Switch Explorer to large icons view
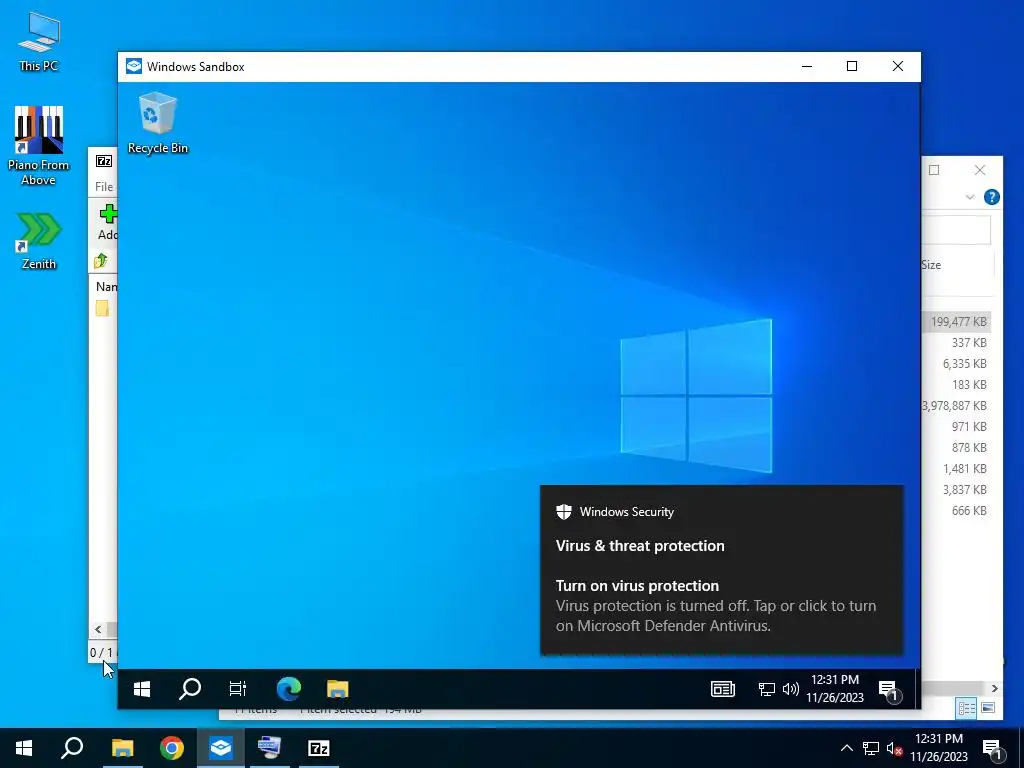This screenshot has width=1024, height=768. tap(988, 708)
